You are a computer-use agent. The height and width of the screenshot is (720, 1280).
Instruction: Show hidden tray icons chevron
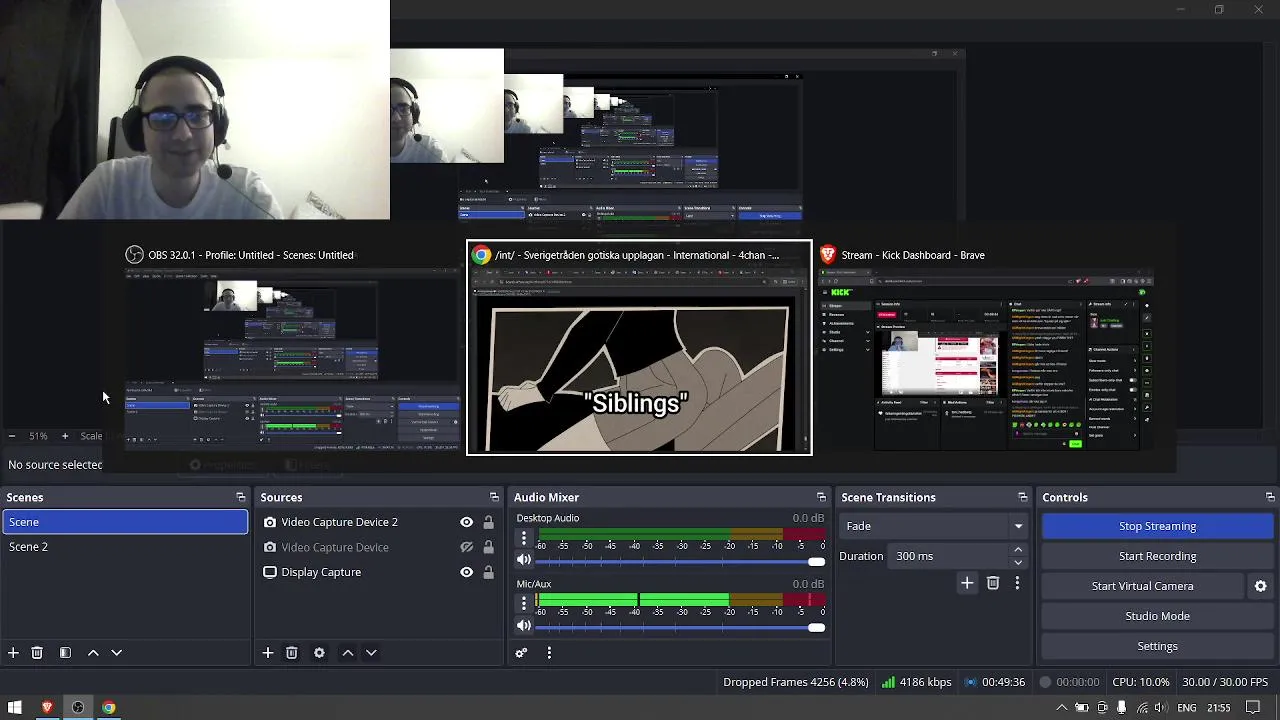click(x=1061, y=708)
